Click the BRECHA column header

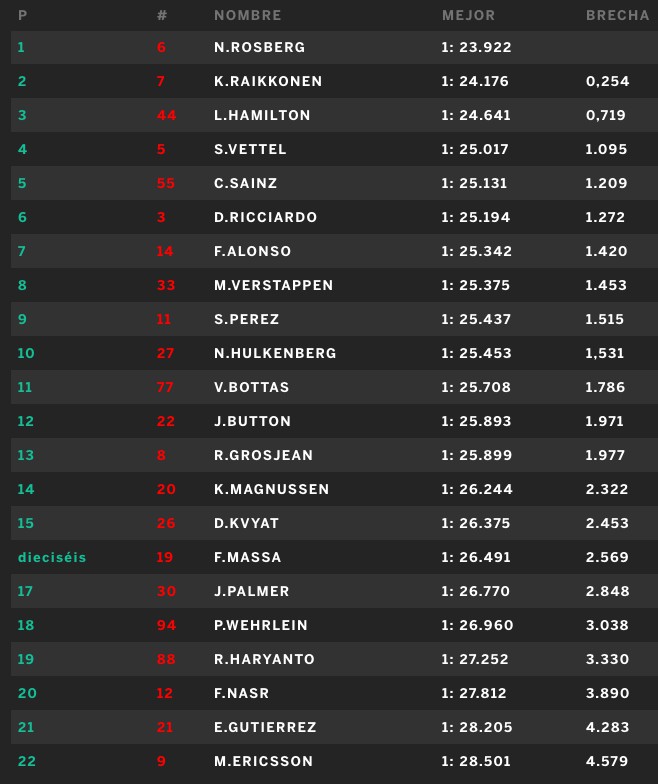[618, 16]
